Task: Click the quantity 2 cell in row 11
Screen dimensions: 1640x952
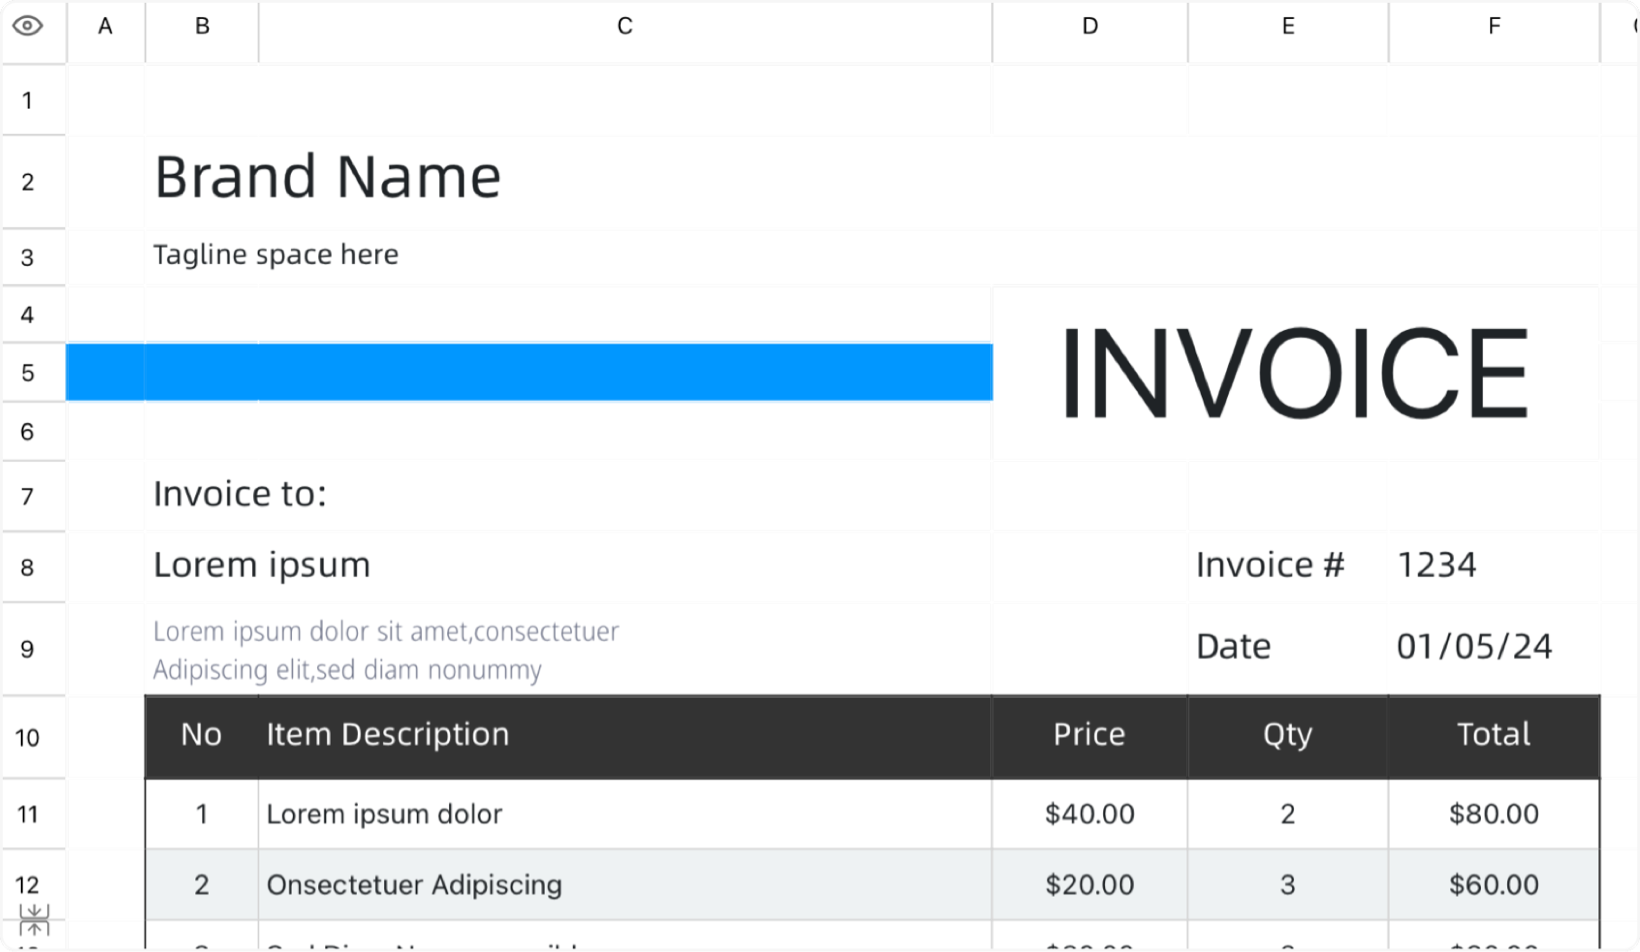Action: [x=1288, y=814]
